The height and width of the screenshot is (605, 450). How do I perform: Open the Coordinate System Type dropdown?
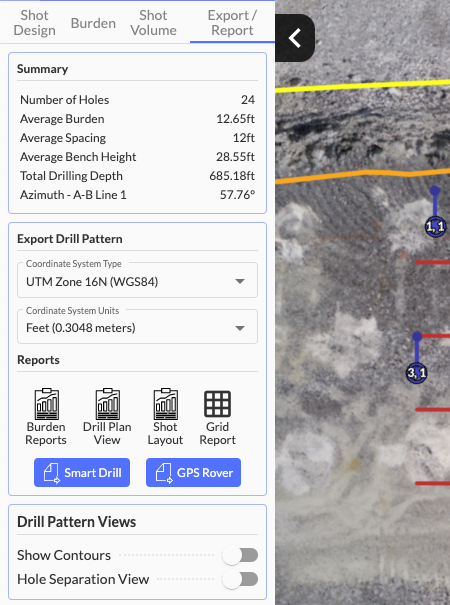coord(137,280)
